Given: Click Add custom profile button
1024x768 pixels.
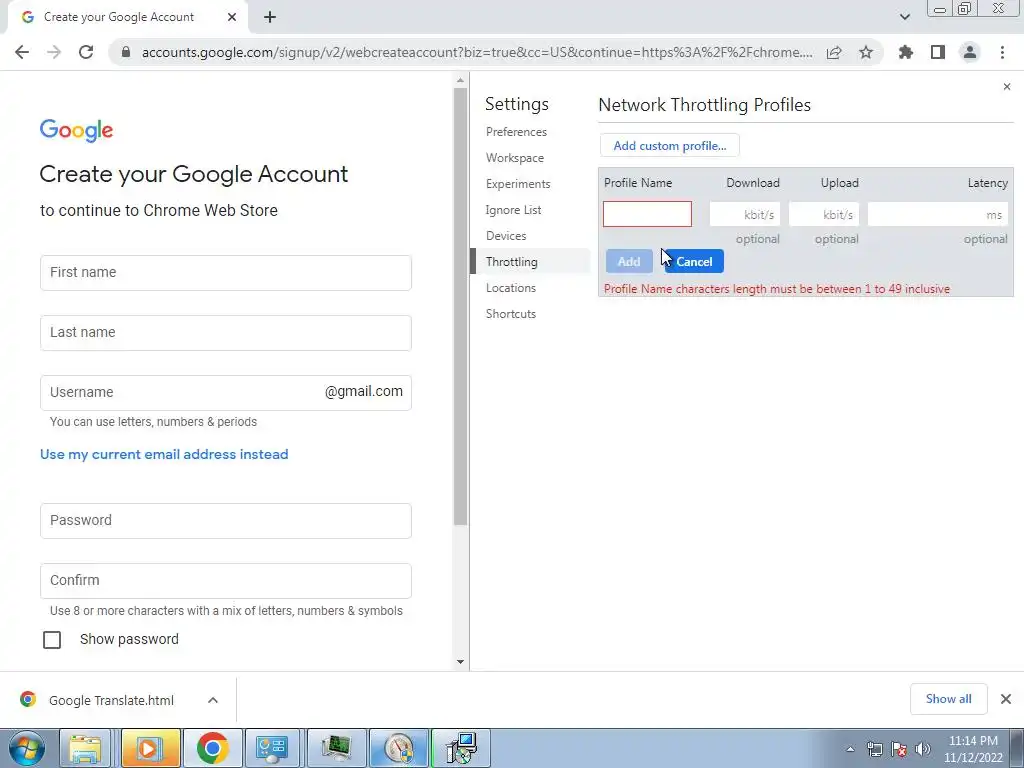Looking at the screenshot, I should coord(669,146).
